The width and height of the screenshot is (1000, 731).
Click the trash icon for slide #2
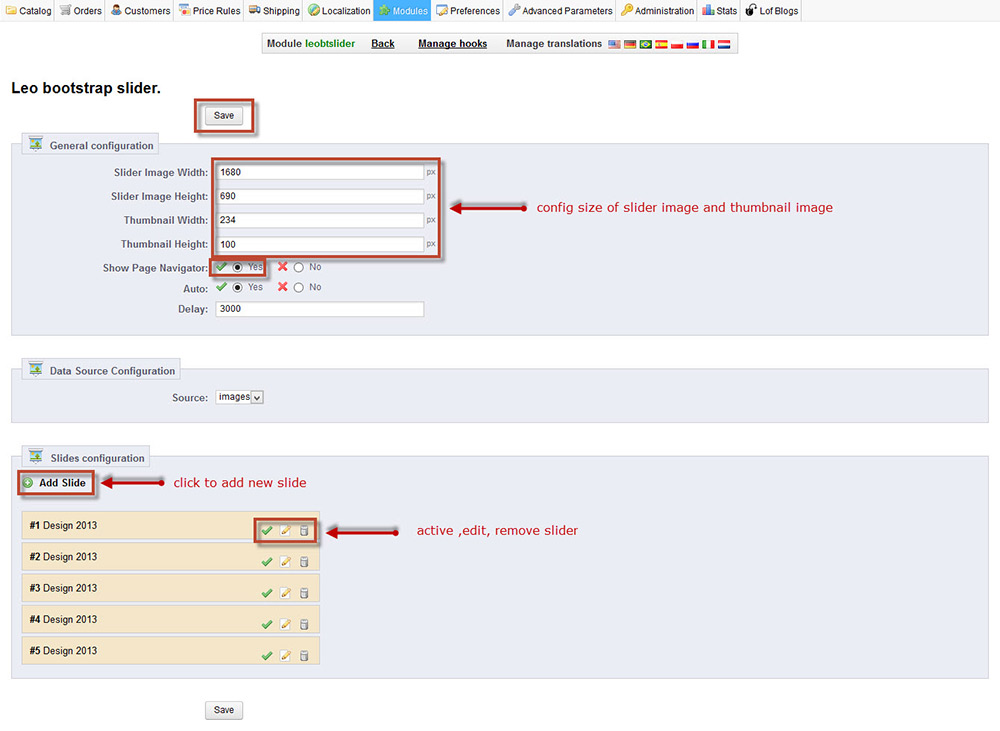coord(304,562)
